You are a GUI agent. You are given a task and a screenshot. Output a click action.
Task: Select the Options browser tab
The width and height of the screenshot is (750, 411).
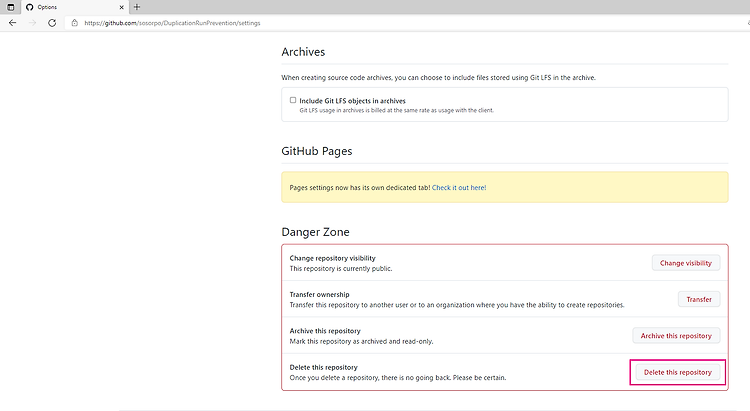point(75,7)
